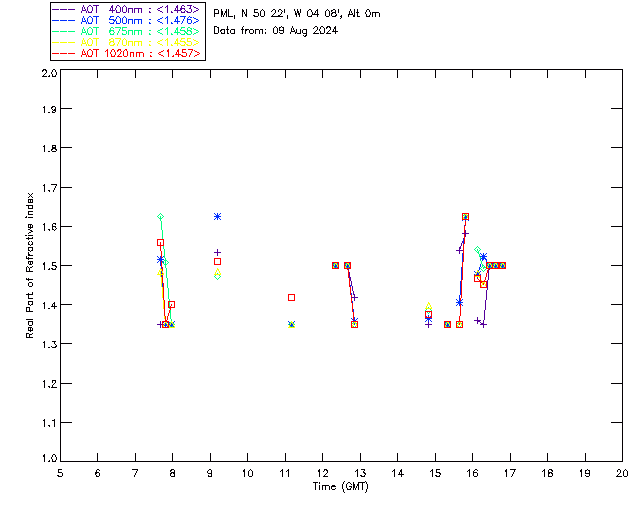Image resolution: width=640 pixels, height=512 pixels.
Task: Click the first 1.5 marker after 12h
Action: pos(336,265)
